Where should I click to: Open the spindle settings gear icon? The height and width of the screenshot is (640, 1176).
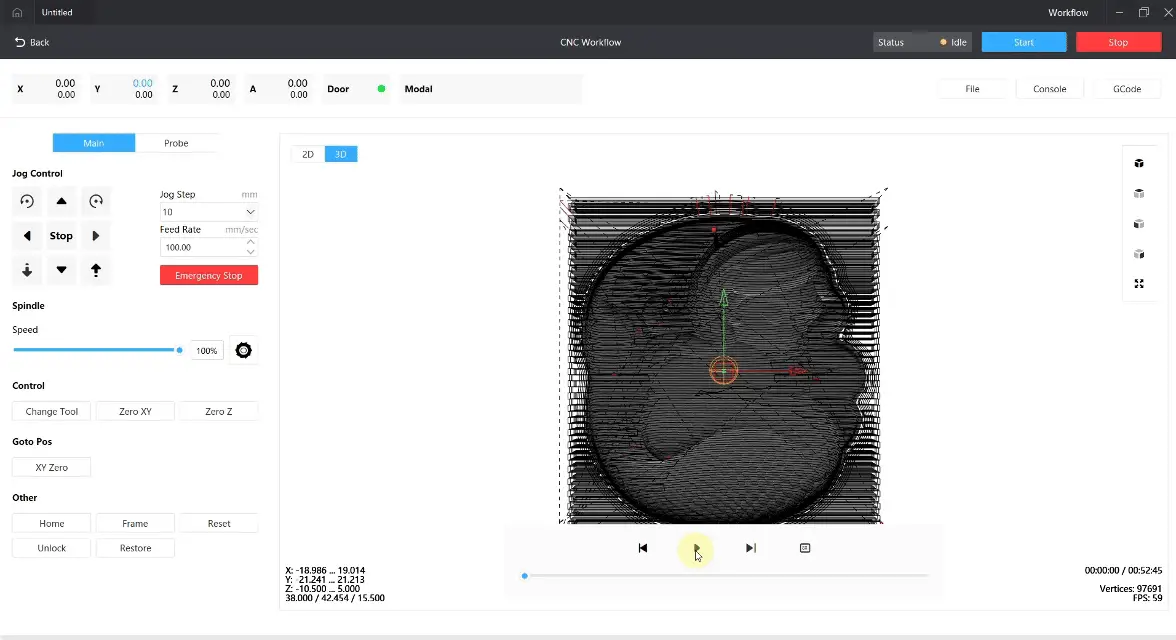click(x=243, y=350)
